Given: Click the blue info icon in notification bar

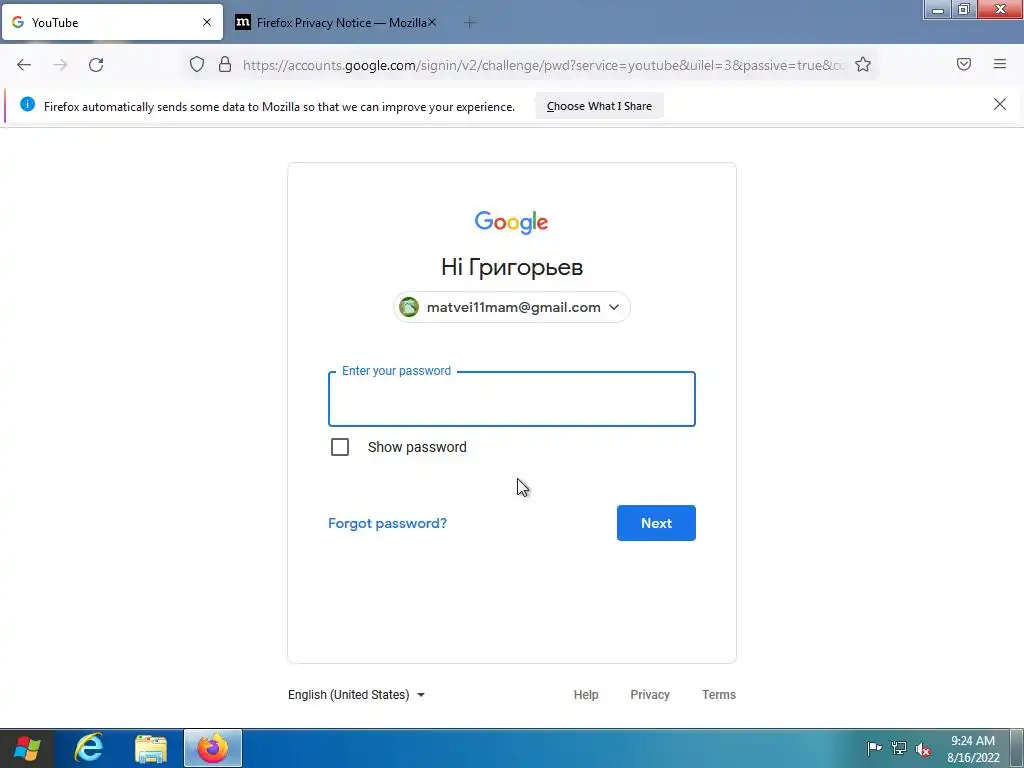Looking at the screenshot, I should (x=27, y=104).
